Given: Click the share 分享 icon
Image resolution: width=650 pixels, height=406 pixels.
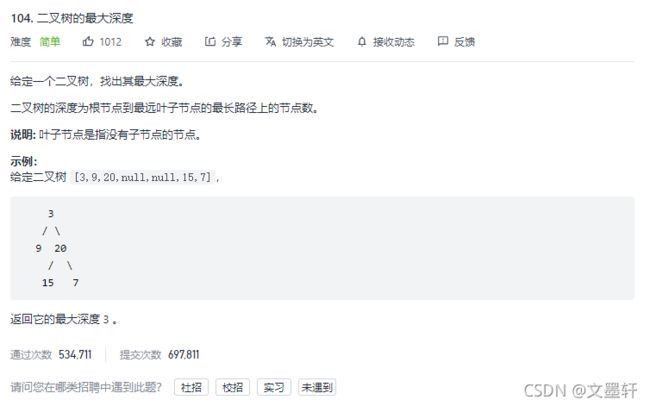Looking at the screenshot, I should point(210,41).
